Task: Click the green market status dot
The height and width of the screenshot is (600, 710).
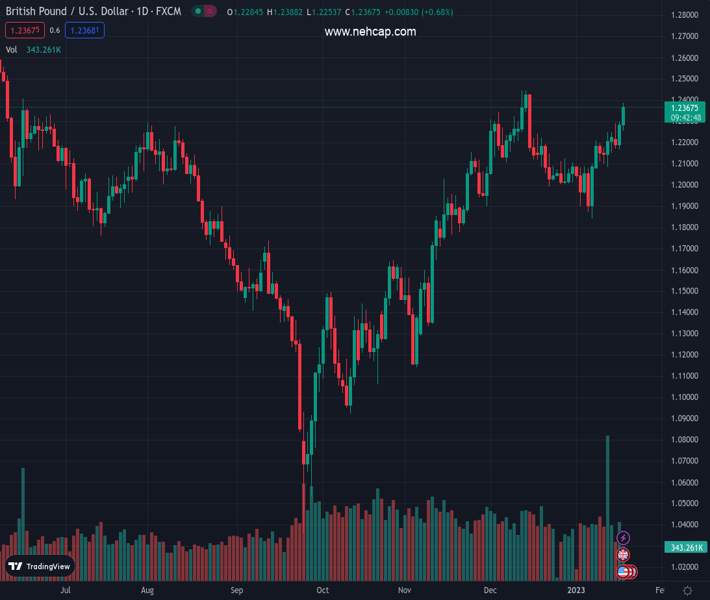Action: click(x=198, y=12)
